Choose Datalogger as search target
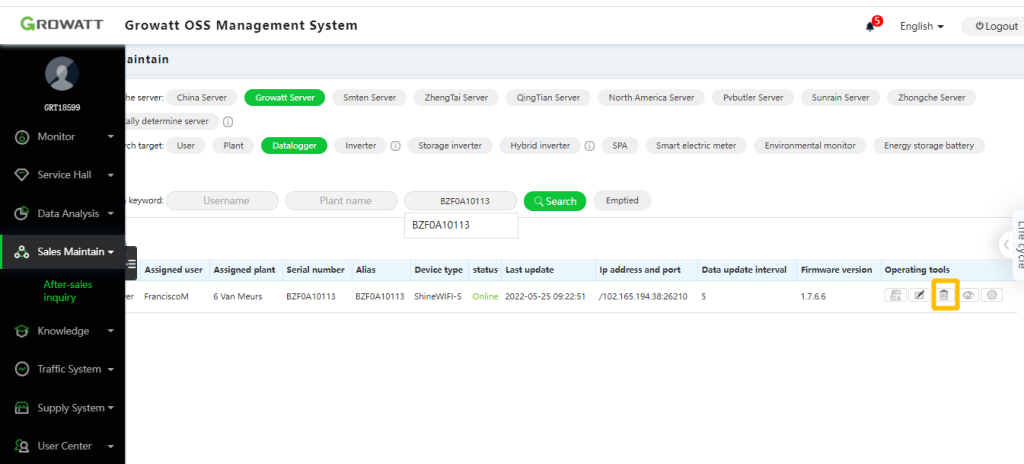Screen dimensions: 1024x464 (294, 146)
